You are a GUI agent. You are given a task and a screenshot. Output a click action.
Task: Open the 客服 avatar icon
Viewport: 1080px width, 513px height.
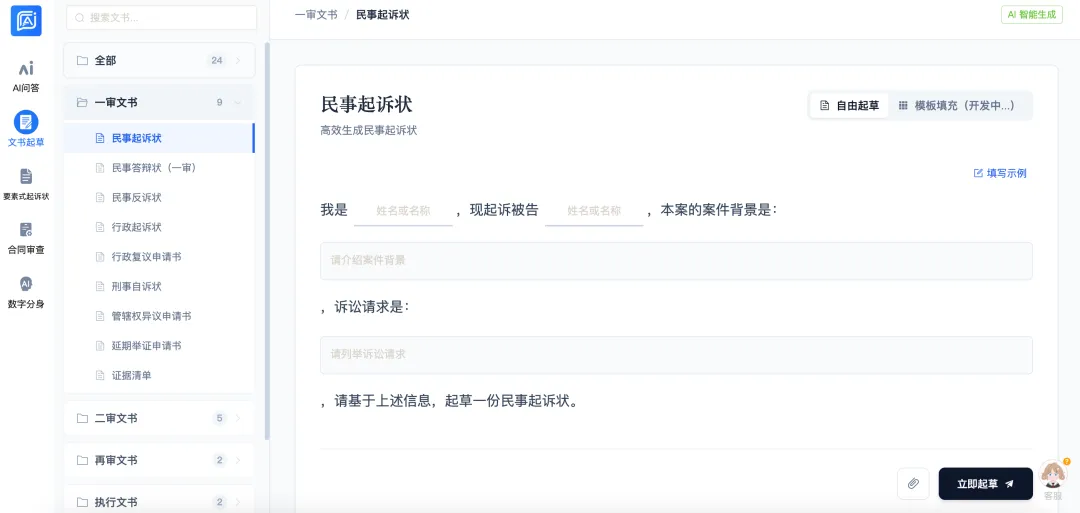[1053, 477]
